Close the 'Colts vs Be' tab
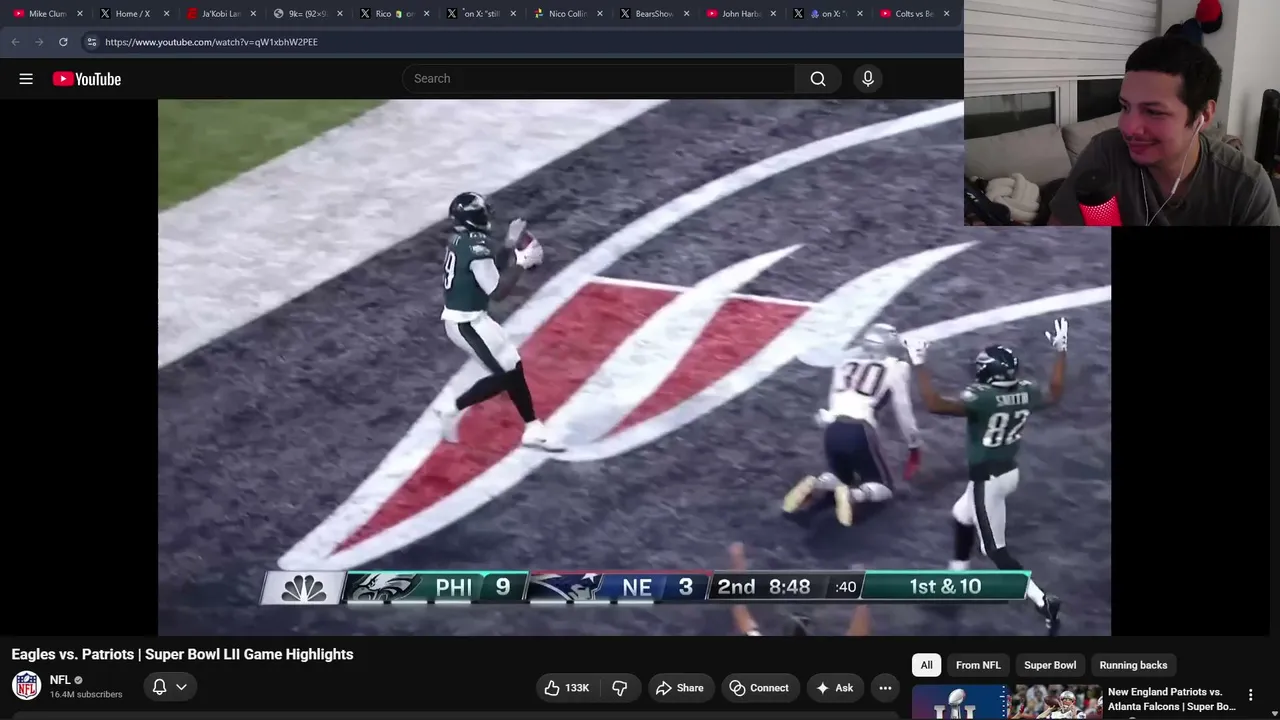 tap(946, 14)
